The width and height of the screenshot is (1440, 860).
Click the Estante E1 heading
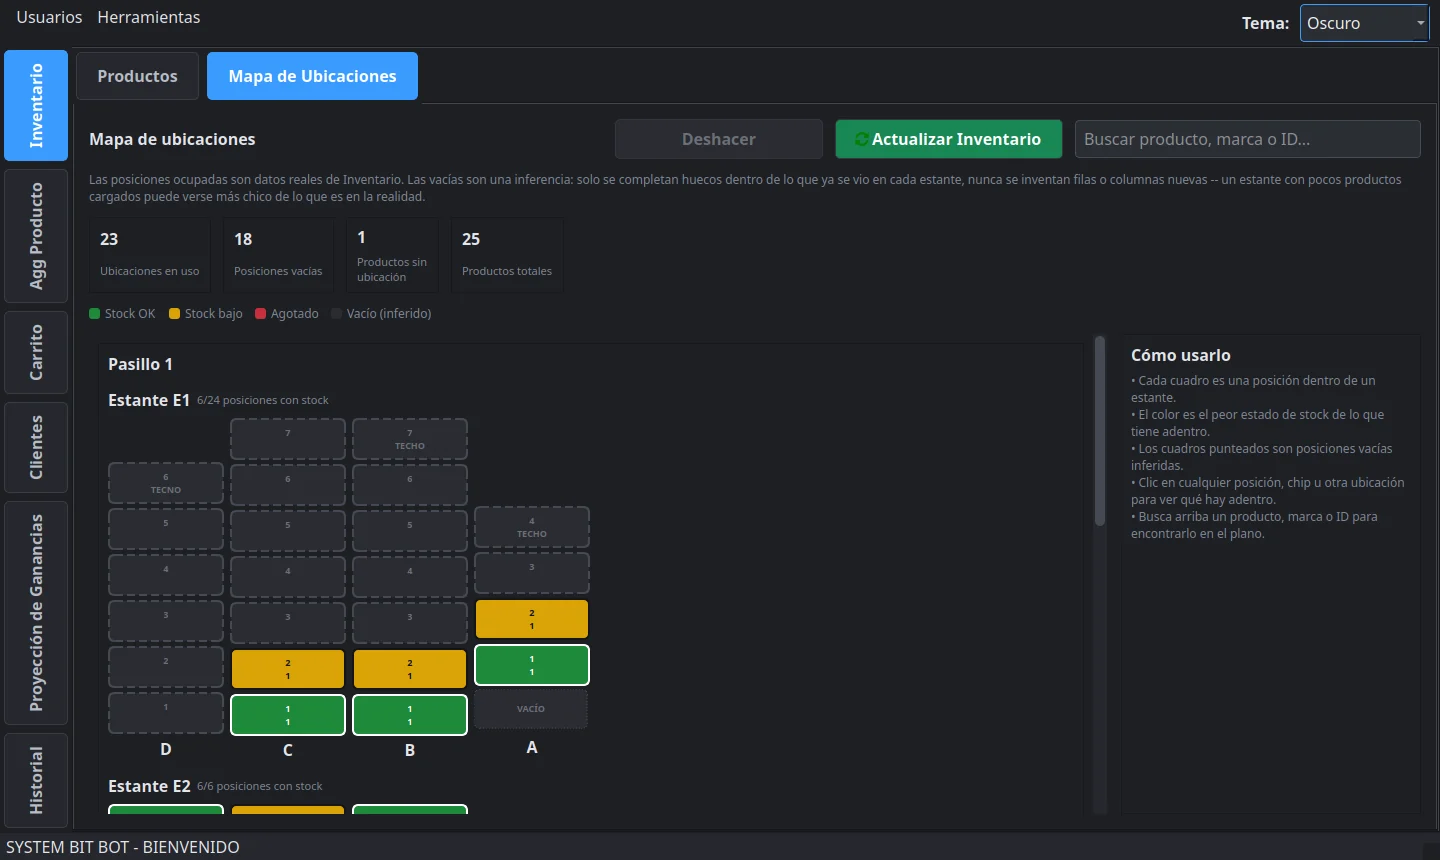coord(149,400)
